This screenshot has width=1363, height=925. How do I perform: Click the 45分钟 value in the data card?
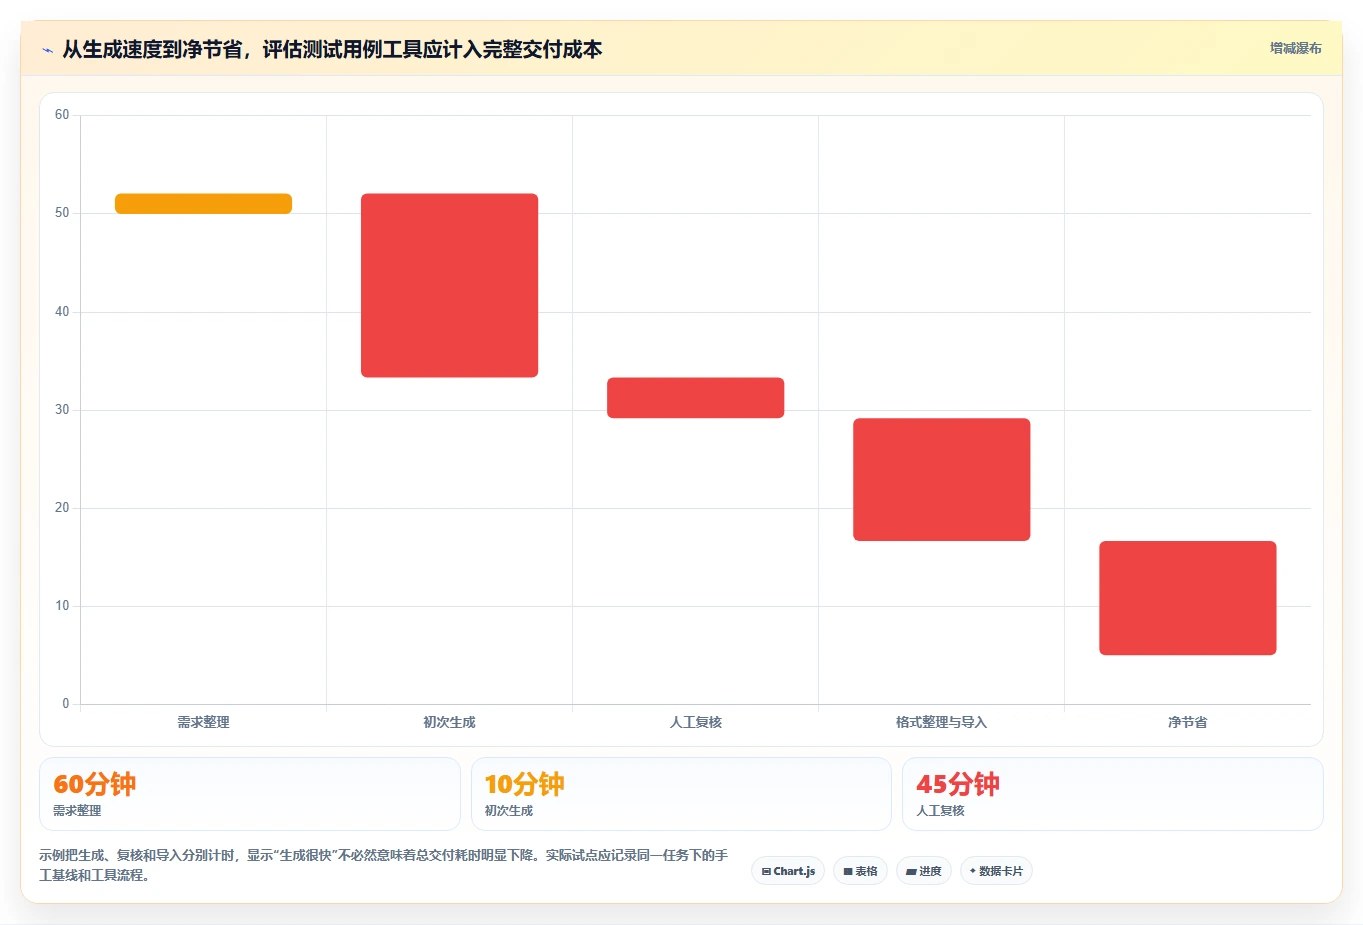point(958,784)
